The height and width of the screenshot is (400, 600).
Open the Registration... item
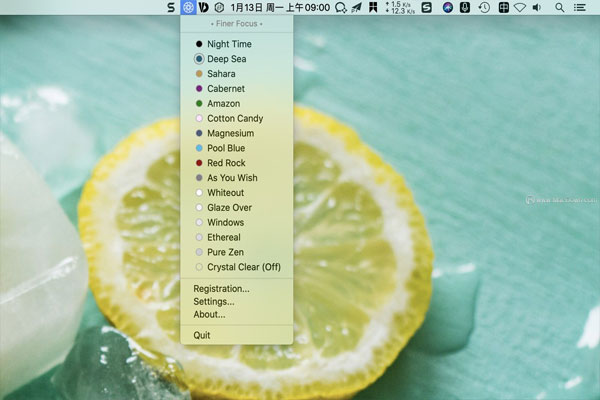[221, 288]
